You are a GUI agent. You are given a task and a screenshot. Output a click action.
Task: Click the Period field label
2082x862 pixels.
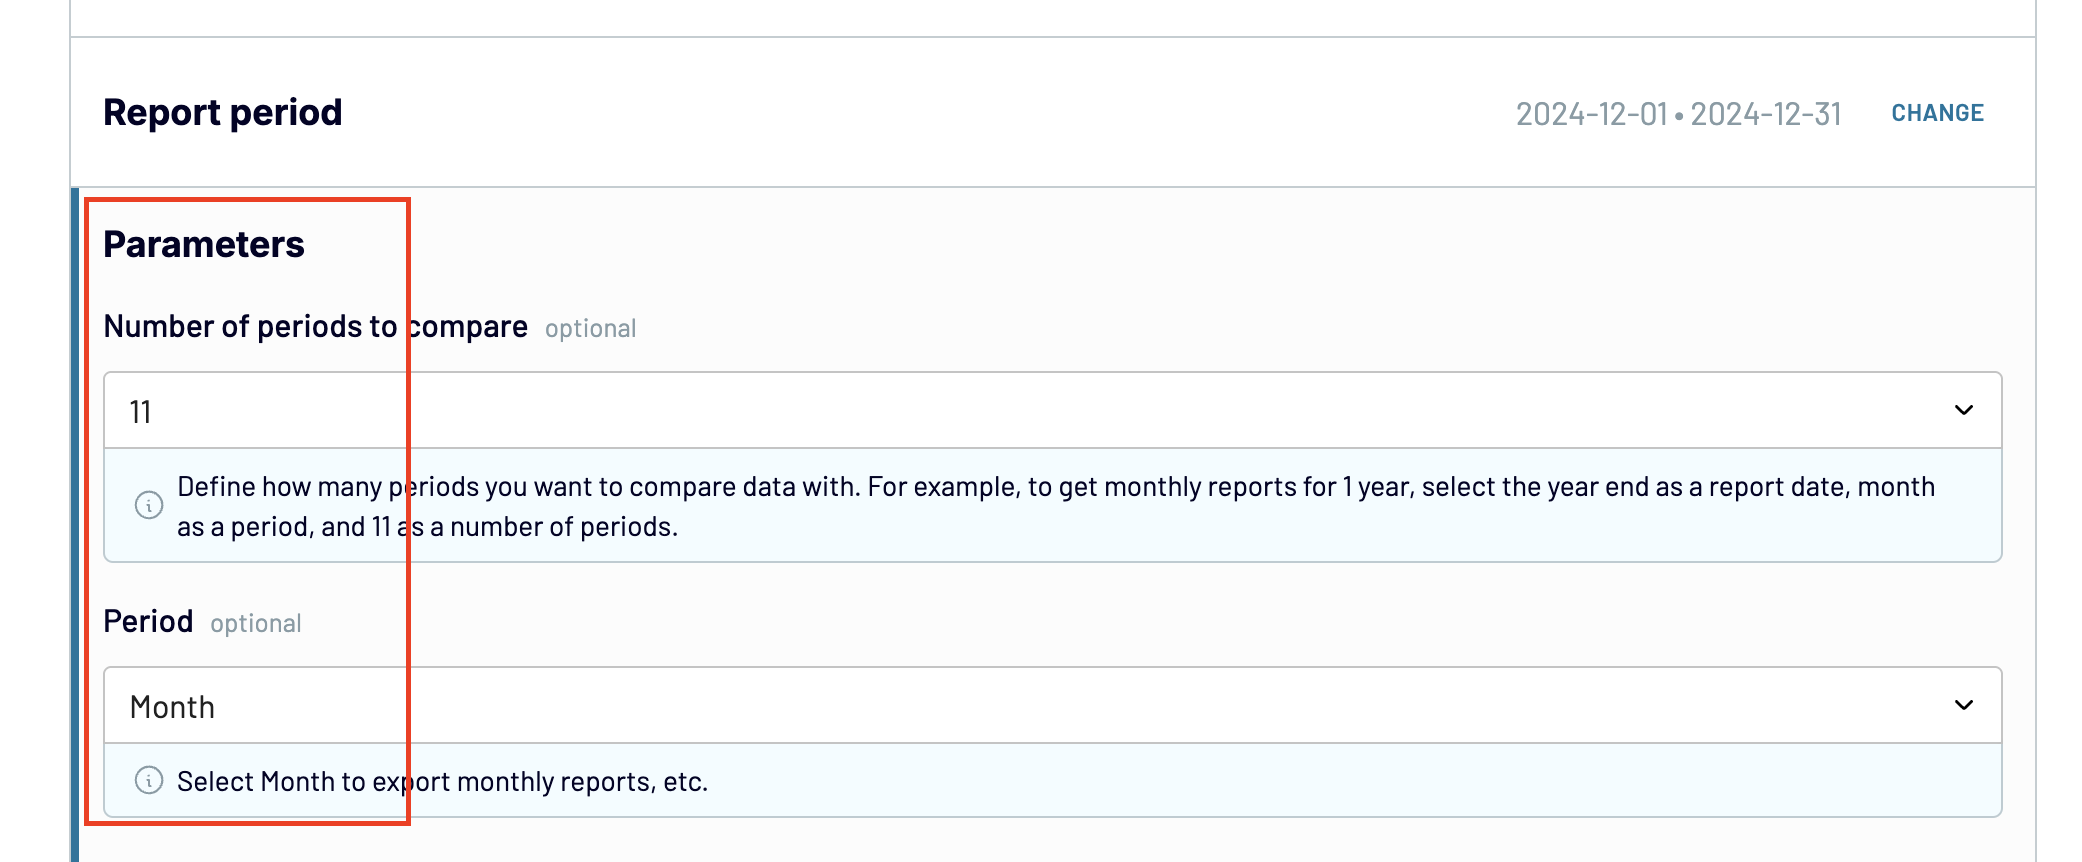pyautogui.click(x=149, y=621)
